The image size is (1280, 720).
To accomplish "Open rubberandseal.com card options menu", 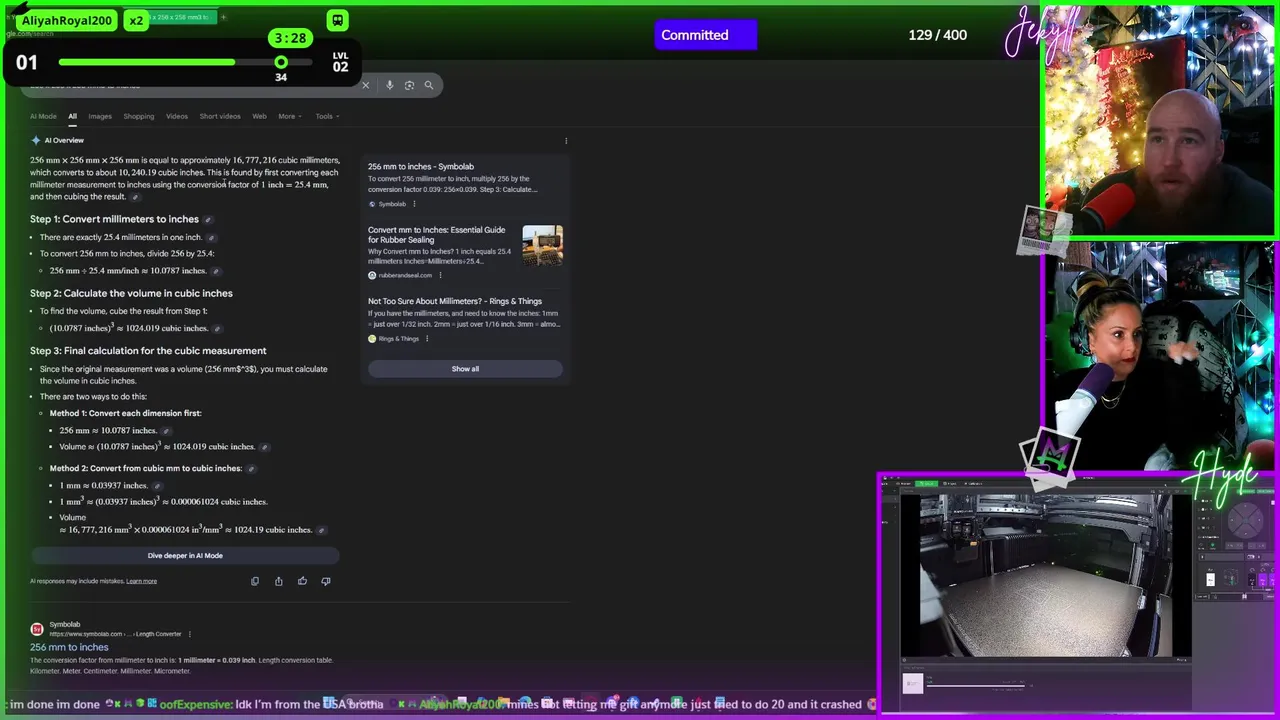I will [x=440, y=275].
